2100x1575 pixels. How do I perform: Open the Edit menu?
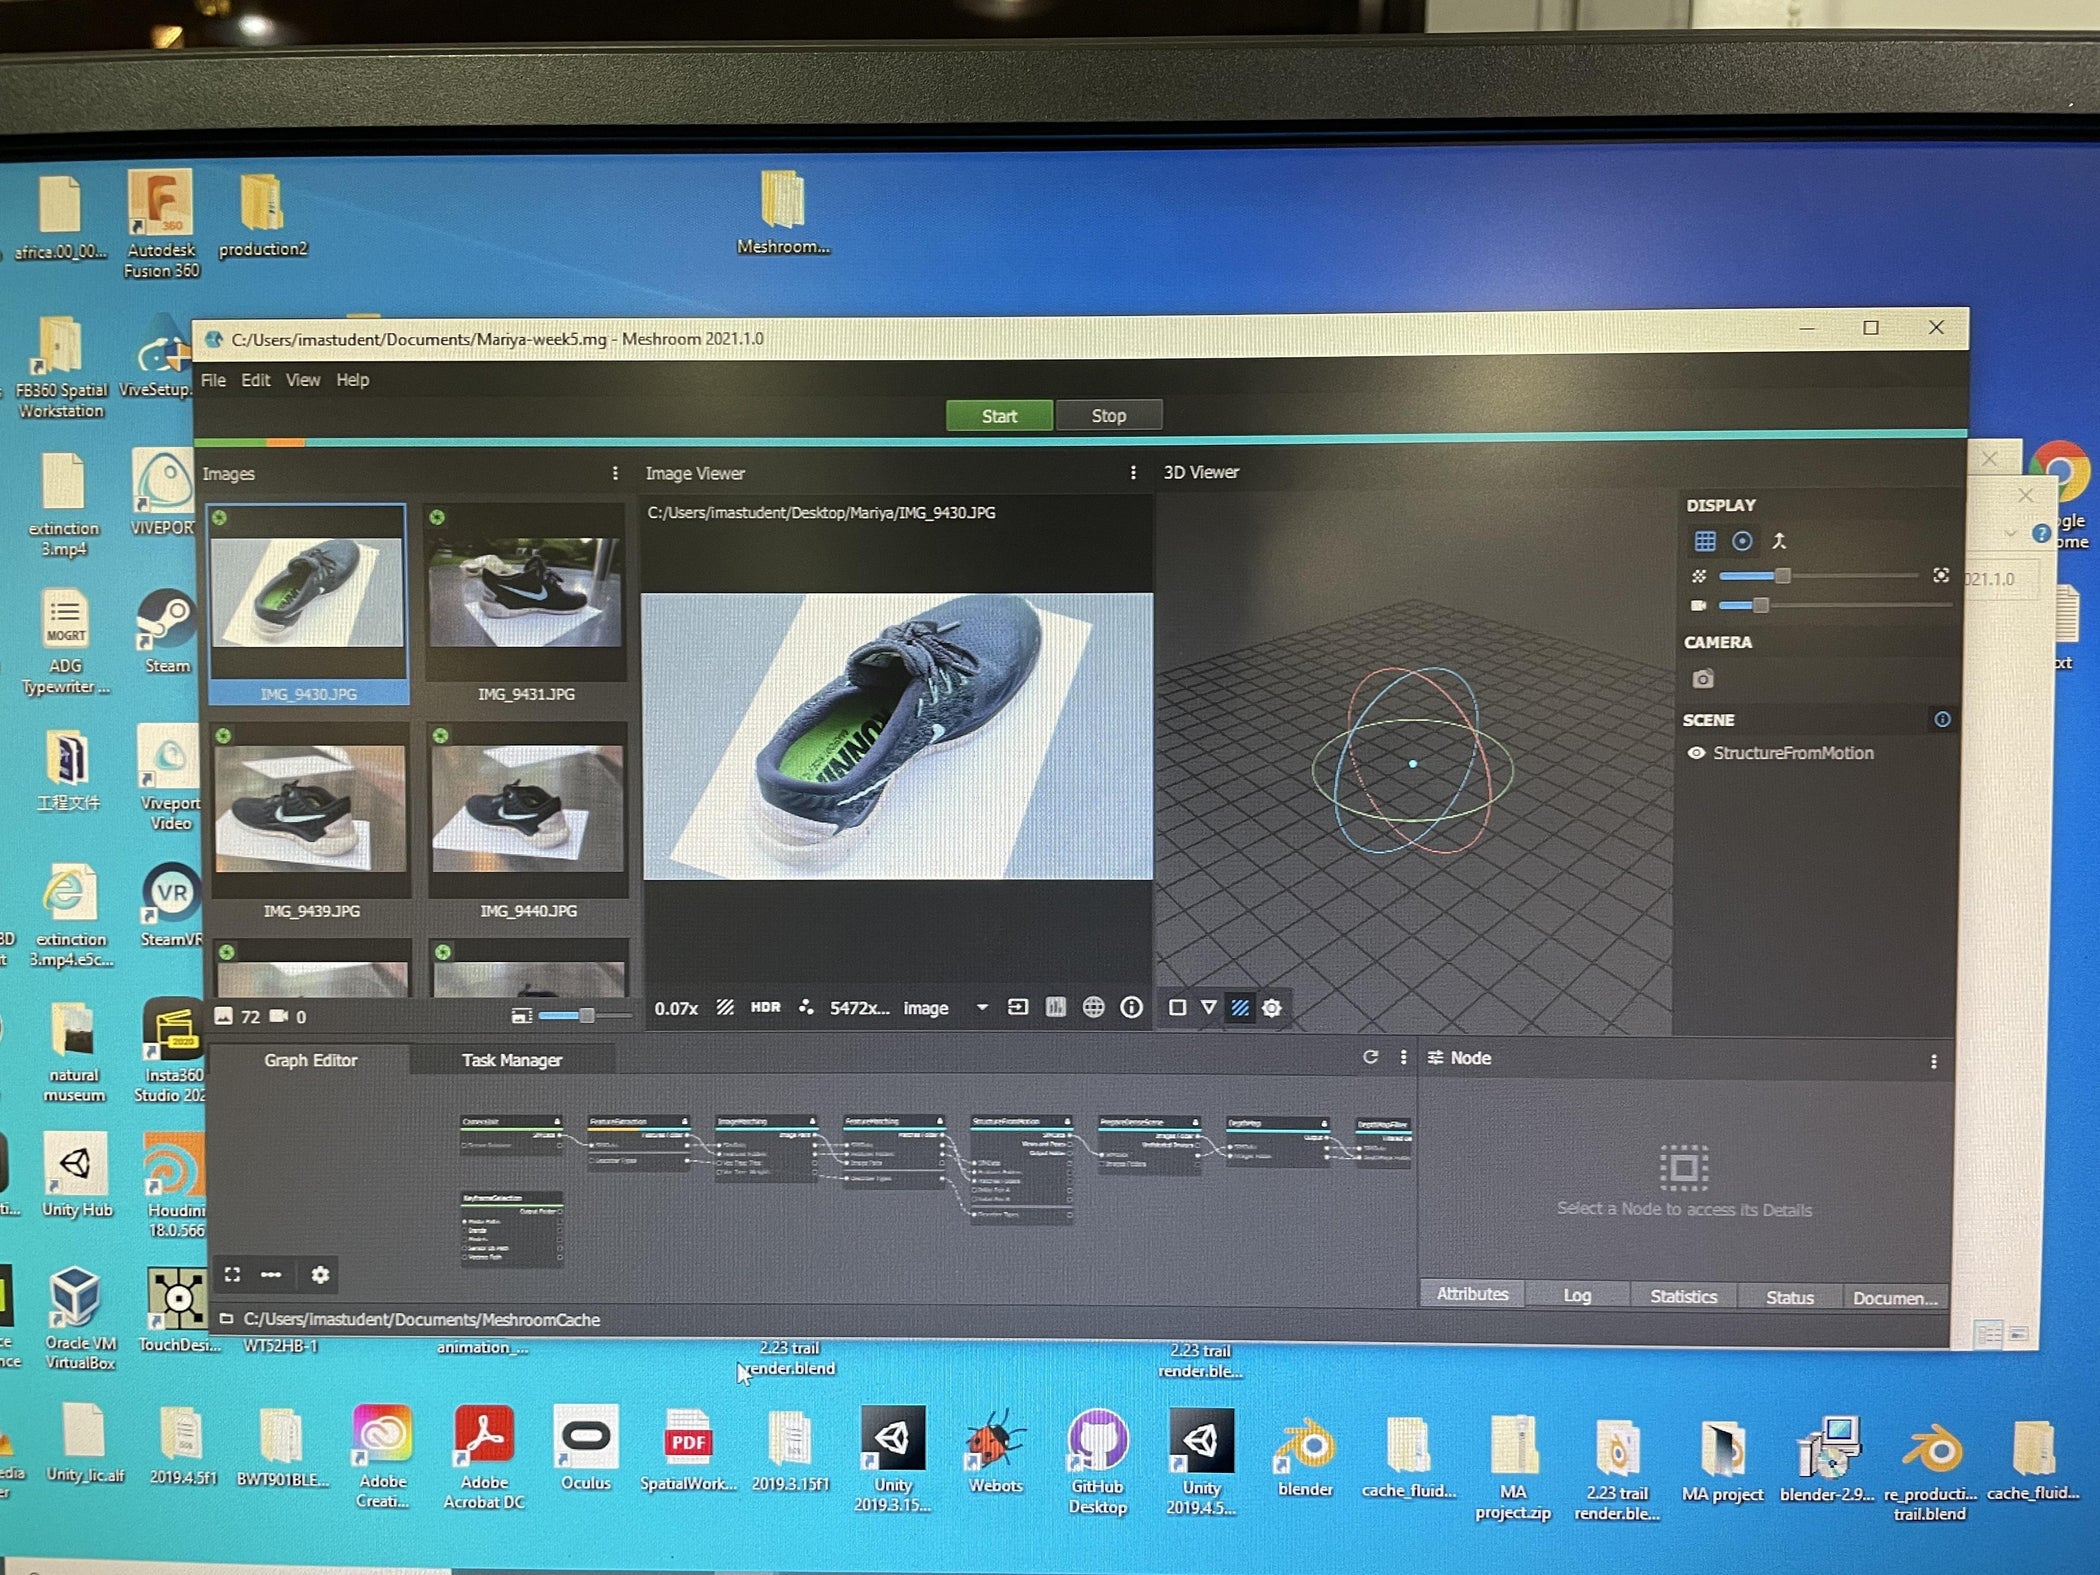(x=256, y=380)
